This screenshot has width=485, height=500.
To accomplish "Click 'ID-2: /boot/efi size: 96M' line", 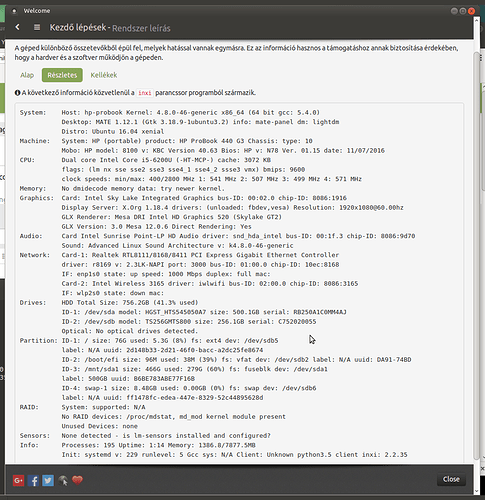I will [236, 360].
